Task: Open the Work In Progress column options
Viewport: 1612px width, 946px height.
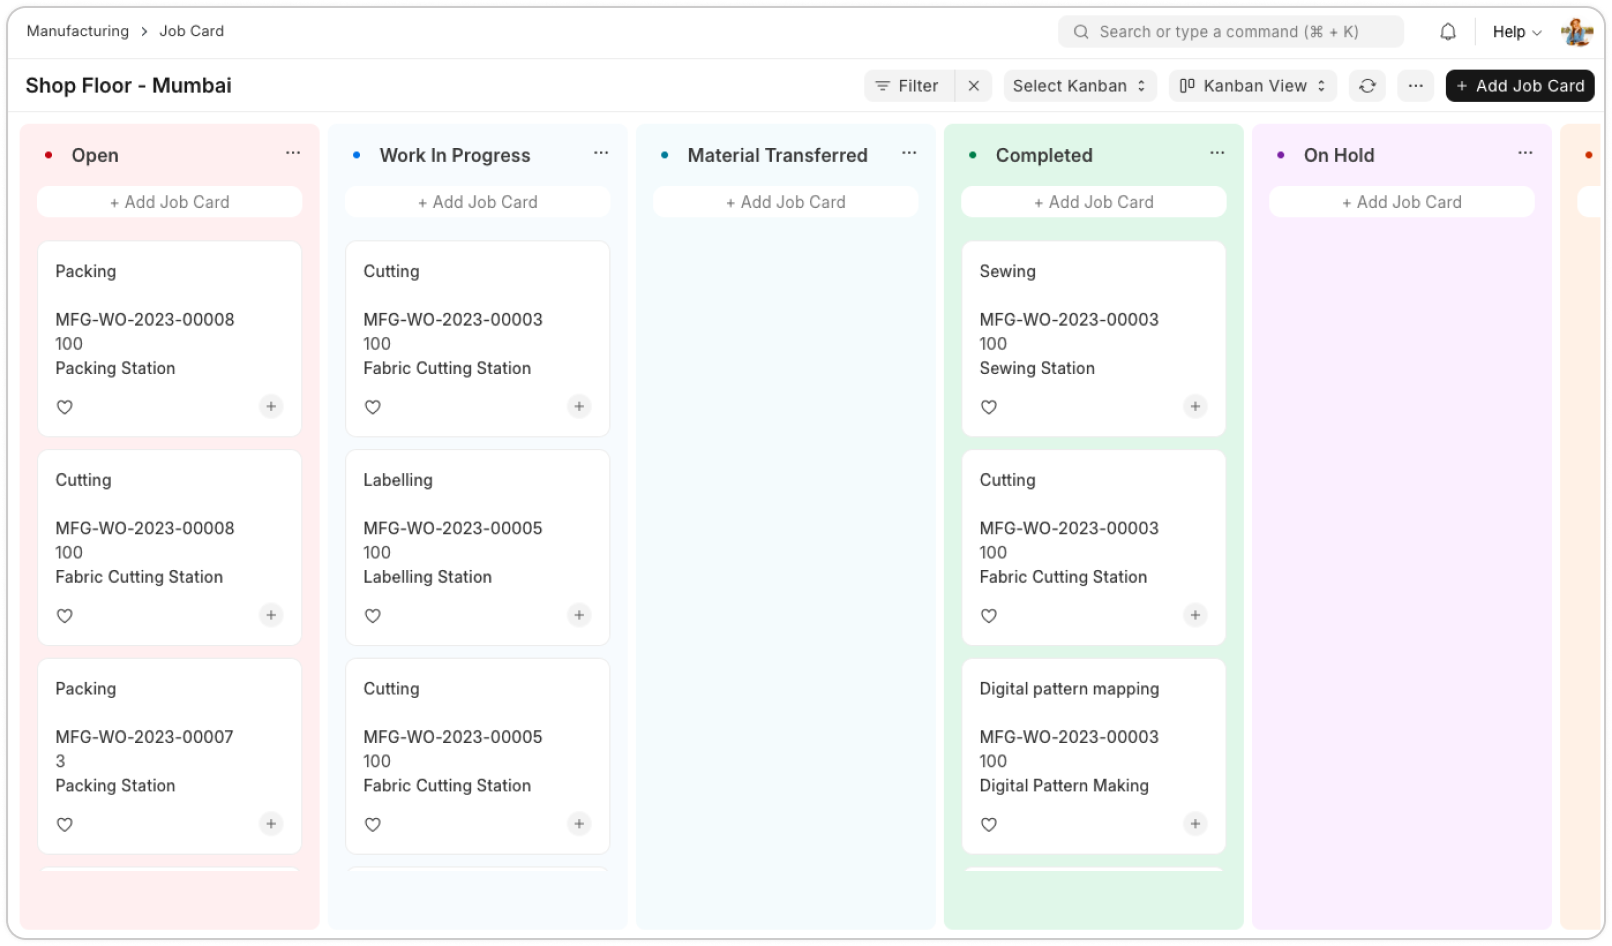Action: click(601, 153)
